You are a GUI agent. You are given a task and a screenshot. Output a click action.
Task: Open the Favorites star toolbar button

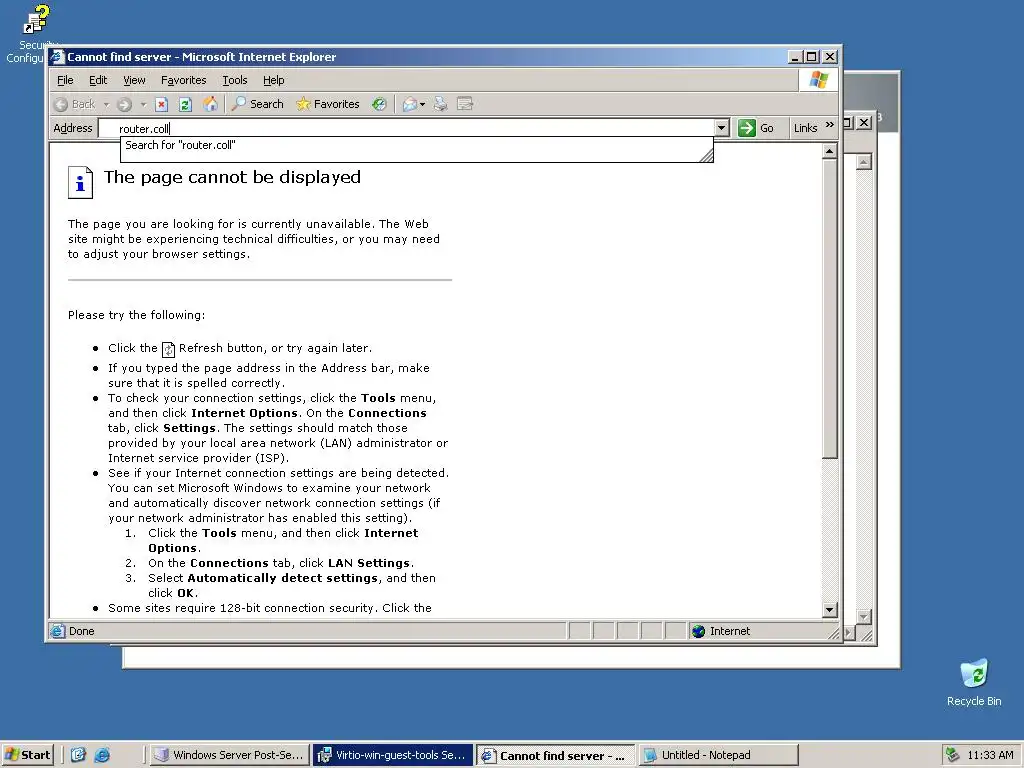point(327,104)
